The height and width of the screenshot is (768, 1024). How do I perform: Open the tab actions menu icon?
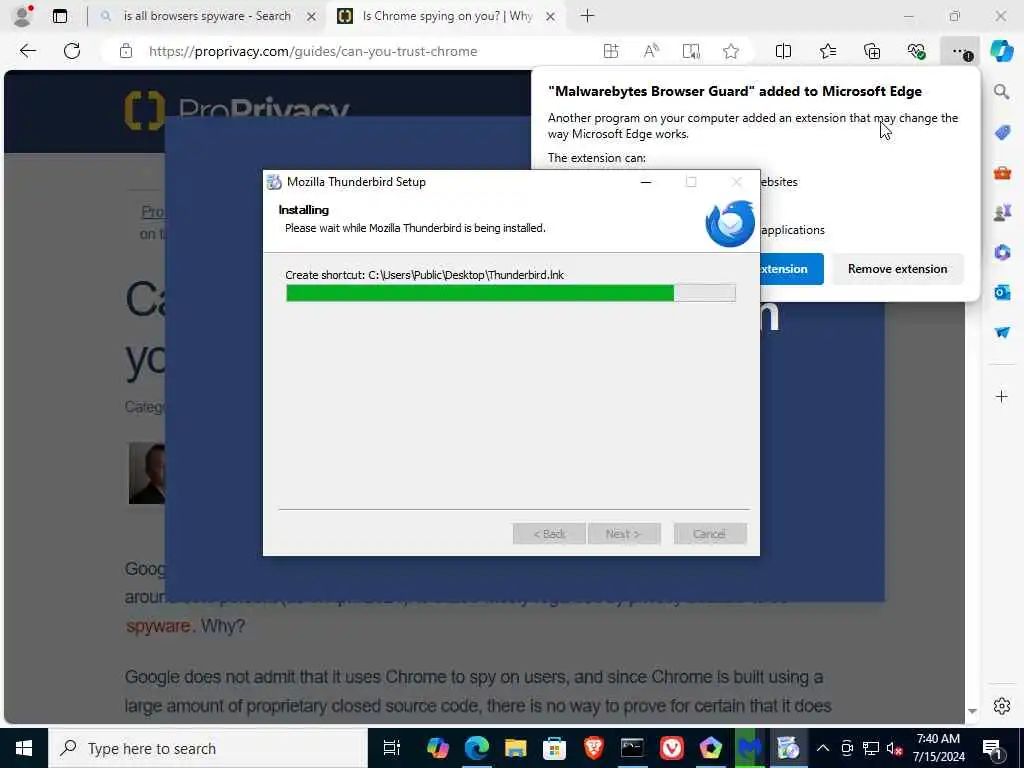coord(60,16)
